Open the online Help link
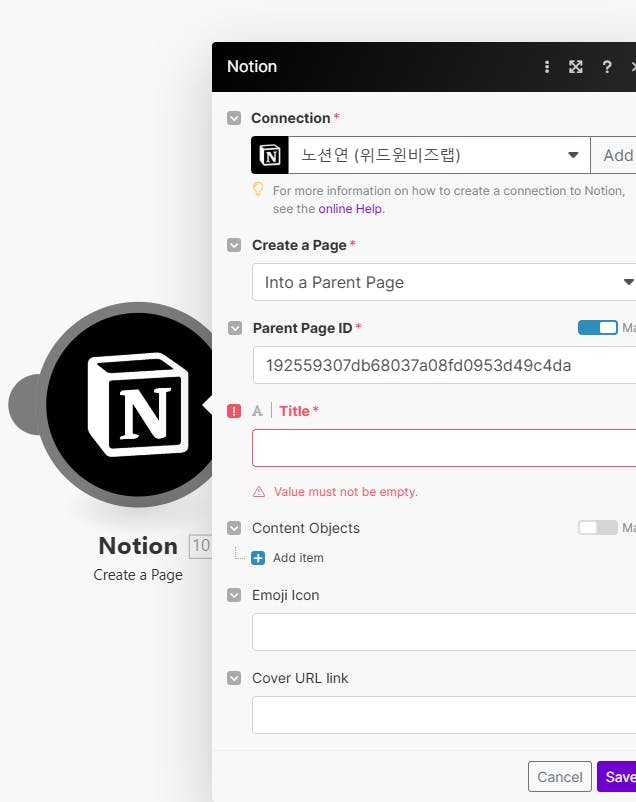This screenshot has width=636, height=802. (350, 209)
